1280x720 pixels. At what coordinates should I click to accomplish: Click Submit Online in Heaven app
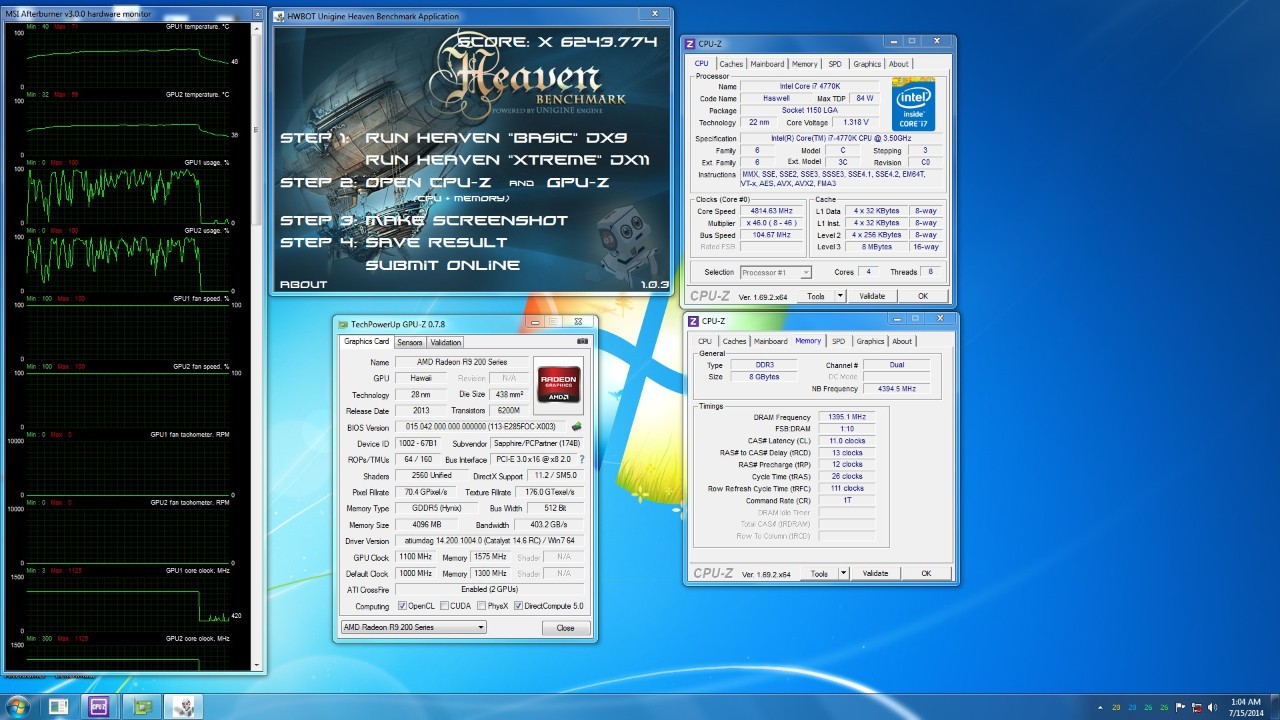tap(443, 265)
